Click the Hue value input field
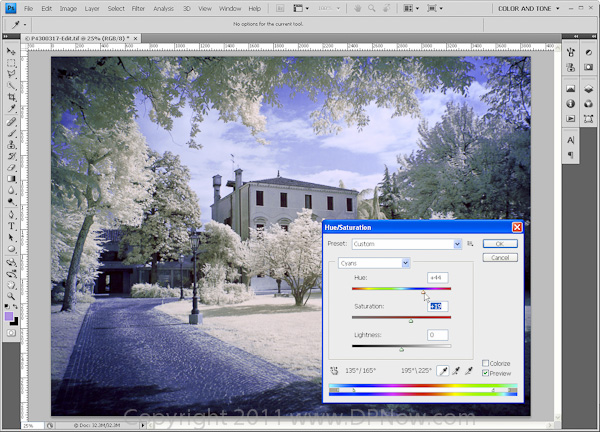Screen dimensions: 600x432 coord(438,278)
